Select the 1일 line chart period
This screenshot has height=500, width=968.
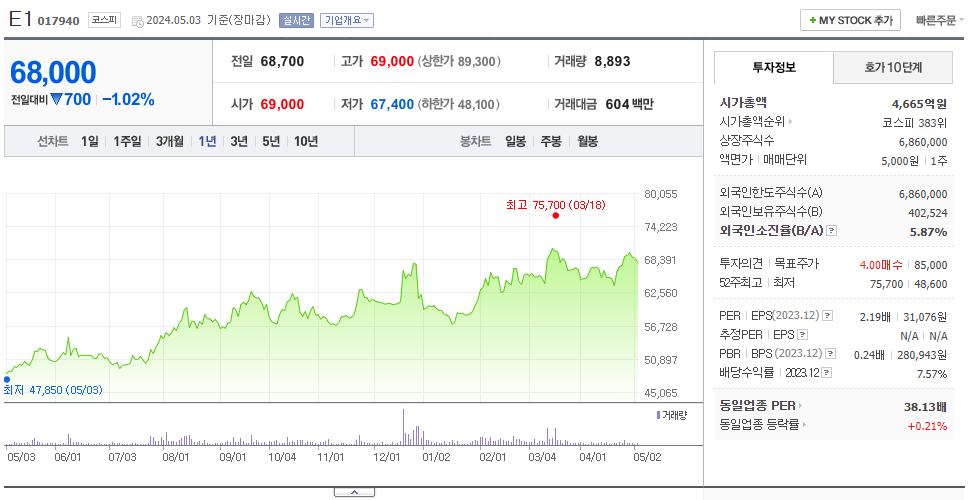(90, 141)
